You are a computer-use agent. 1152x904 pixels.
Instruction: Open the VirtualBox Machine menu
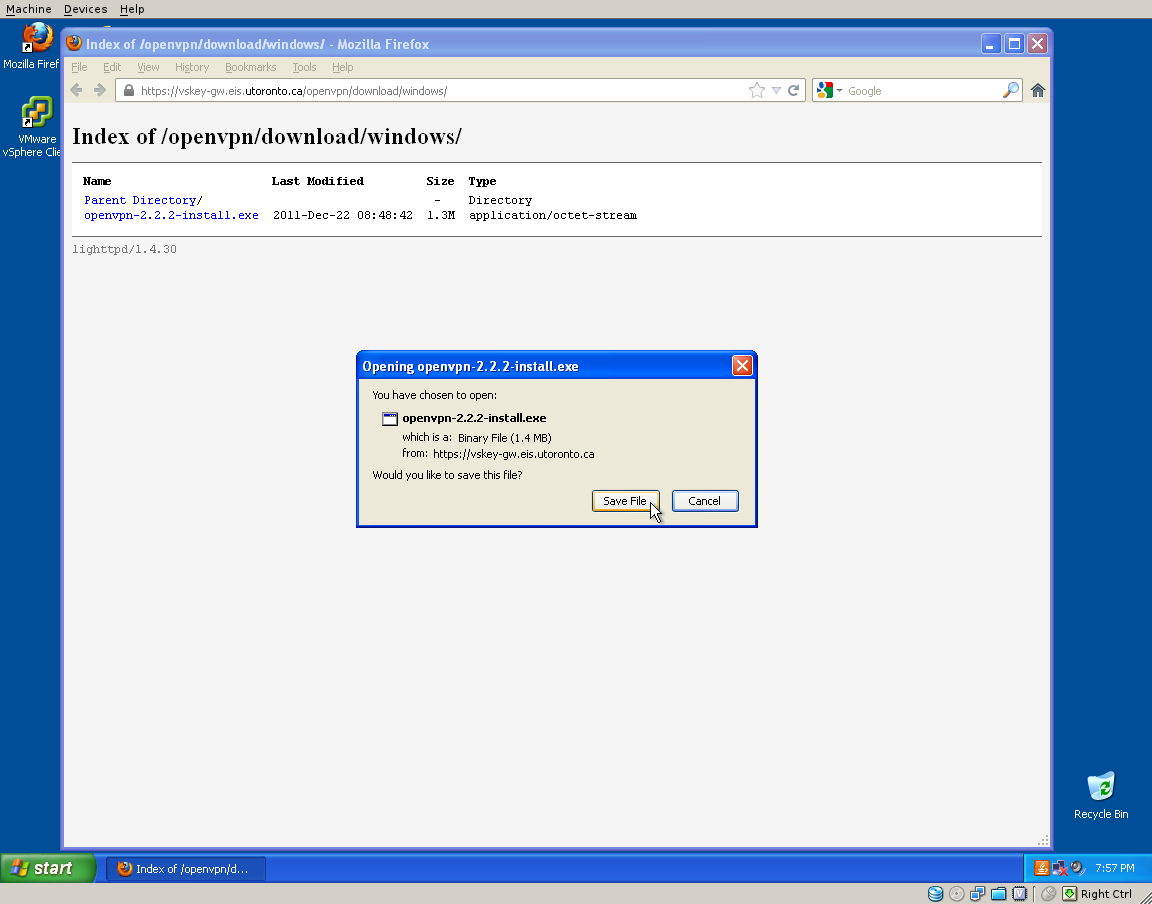click(x=29, y=9)
